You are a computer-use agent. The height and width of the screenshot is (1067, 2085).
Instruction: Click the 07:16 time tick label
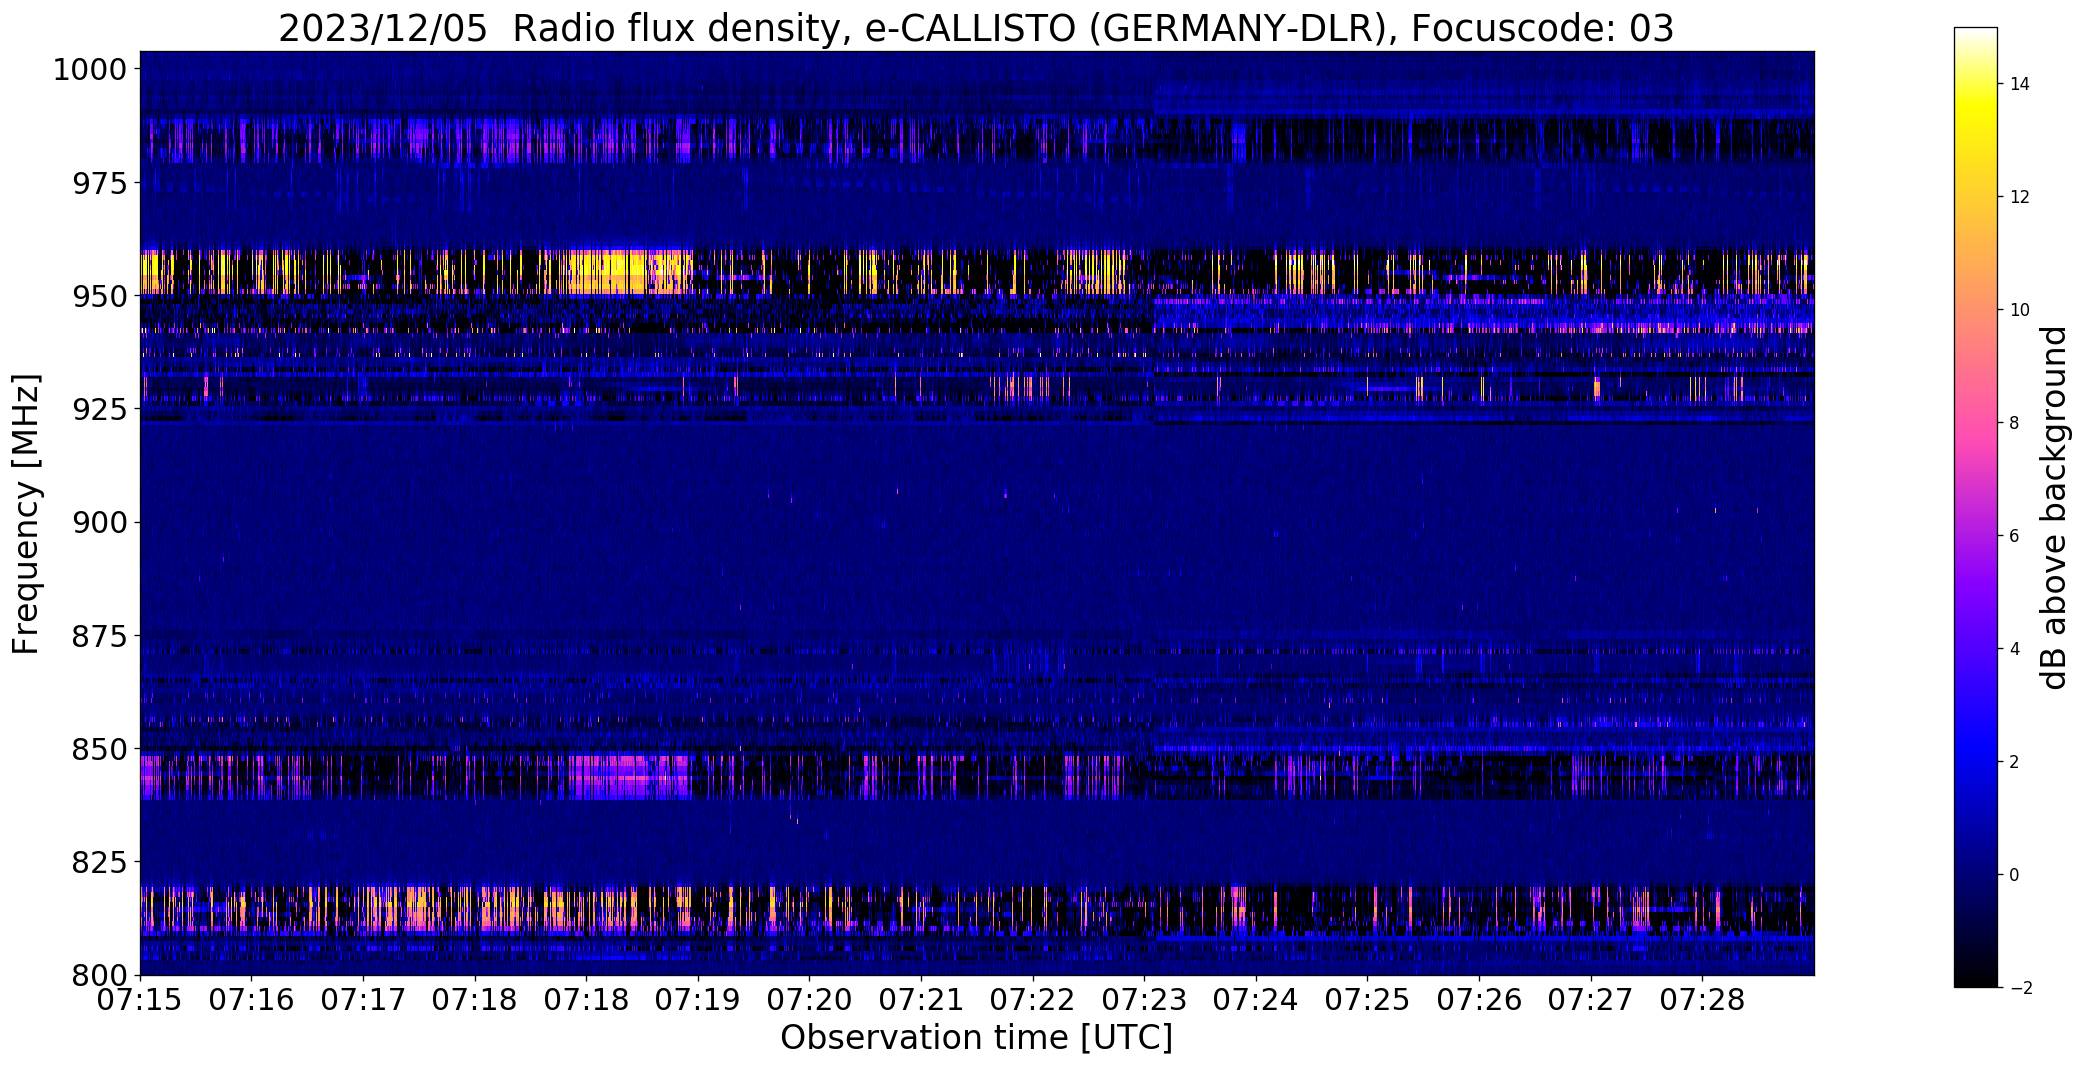click(x=252, y=1000)
